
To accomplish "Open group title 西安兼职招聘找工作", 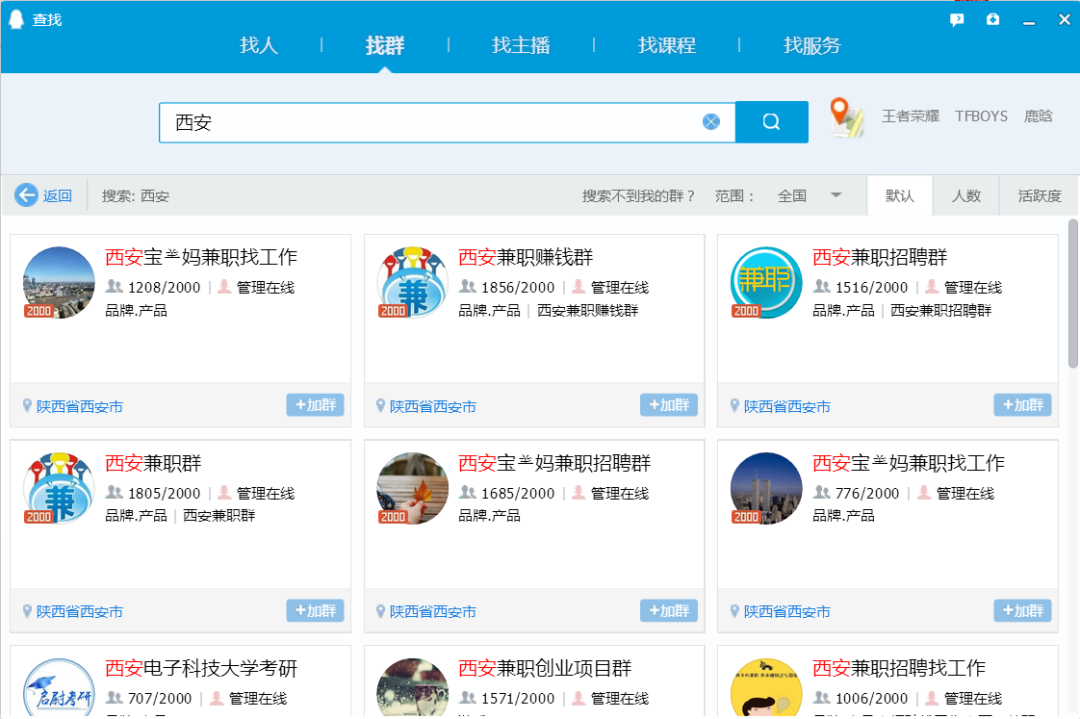I will [899, 668].
